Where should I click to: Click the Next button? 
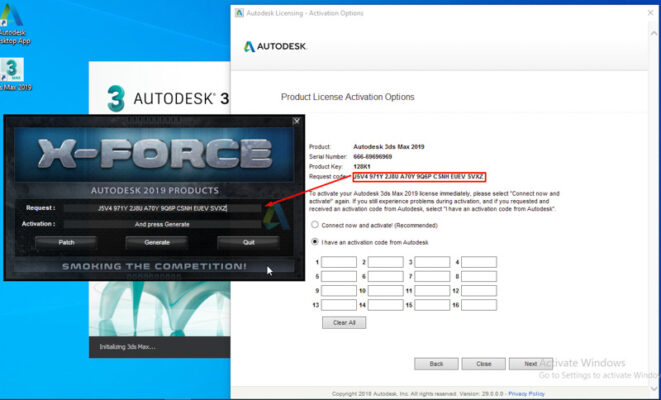tap(531, 364)
